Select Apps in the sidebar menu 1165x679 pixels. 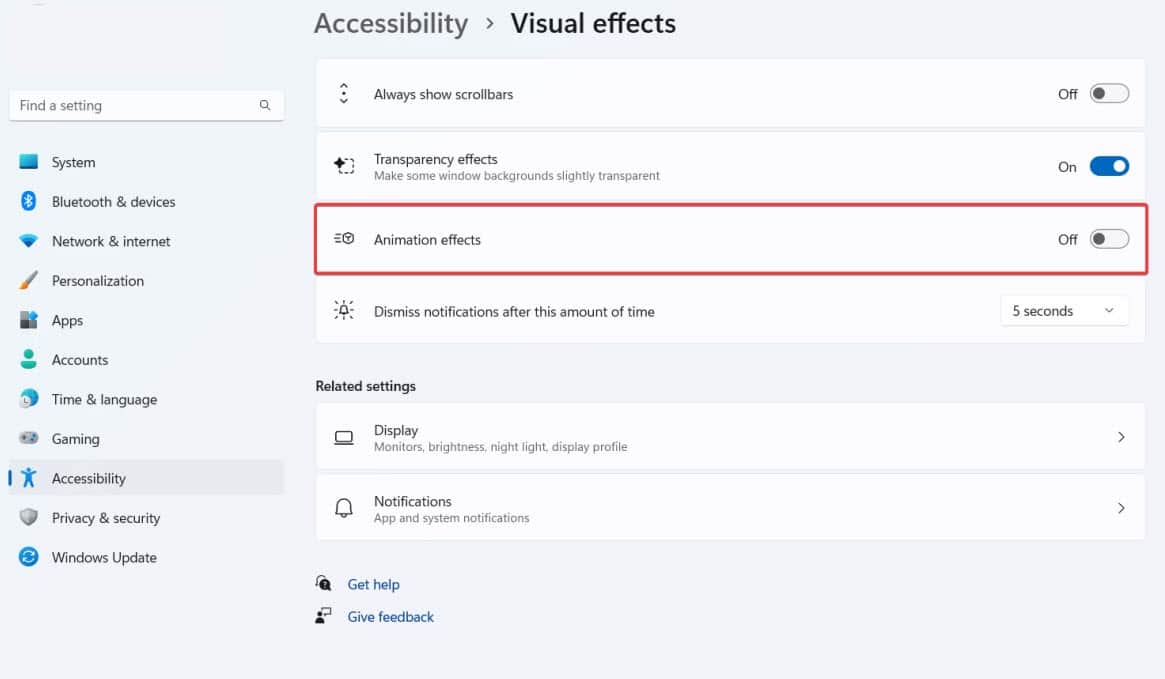67,321
